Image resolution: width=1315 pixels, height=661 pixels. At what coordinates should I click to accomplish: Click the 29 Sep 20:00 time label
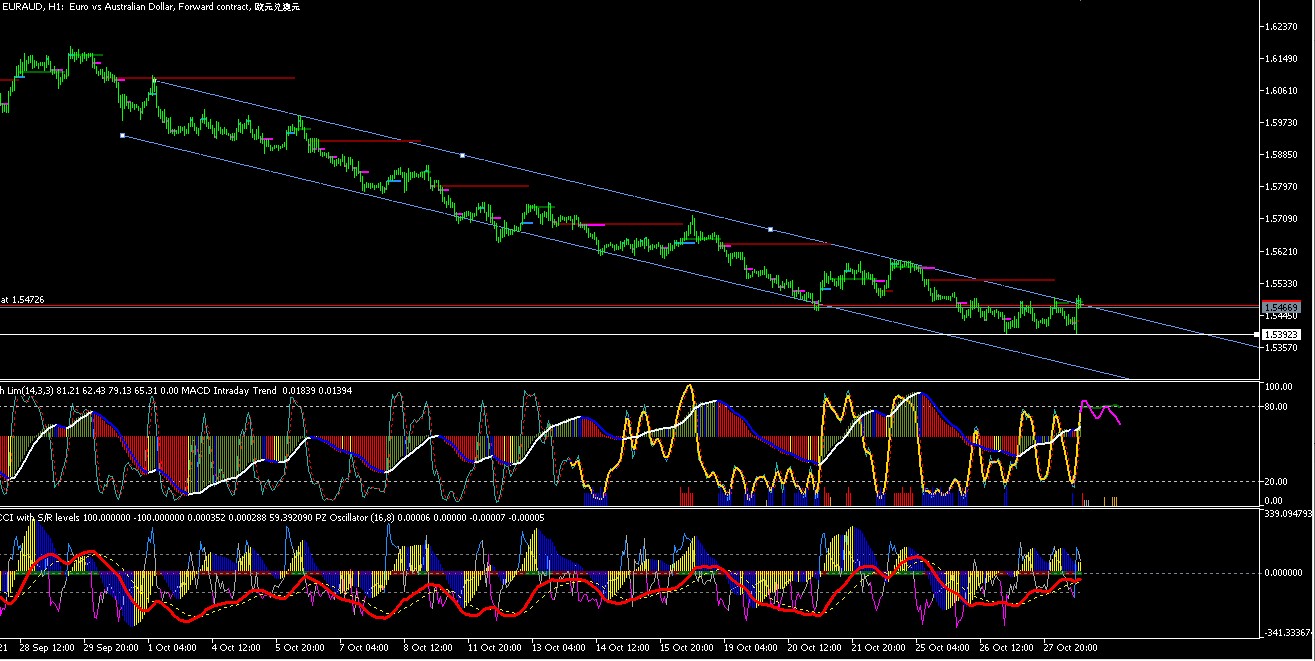pos(110,649)
